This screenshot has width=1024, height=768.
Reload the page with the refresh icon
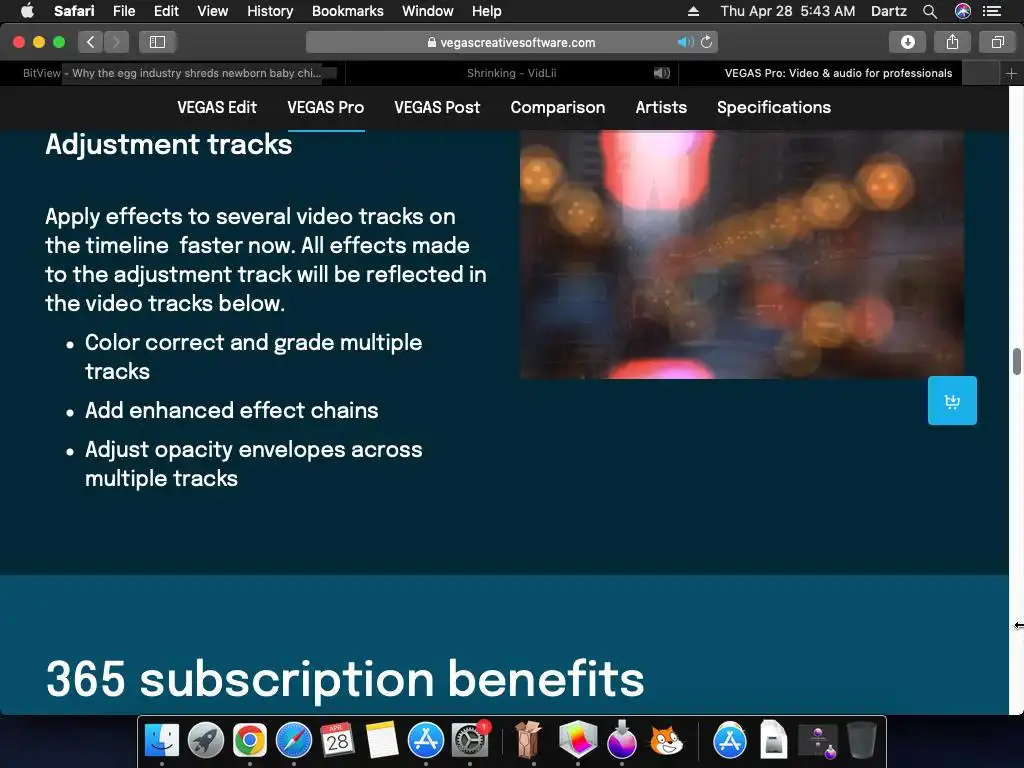point(707,42)
